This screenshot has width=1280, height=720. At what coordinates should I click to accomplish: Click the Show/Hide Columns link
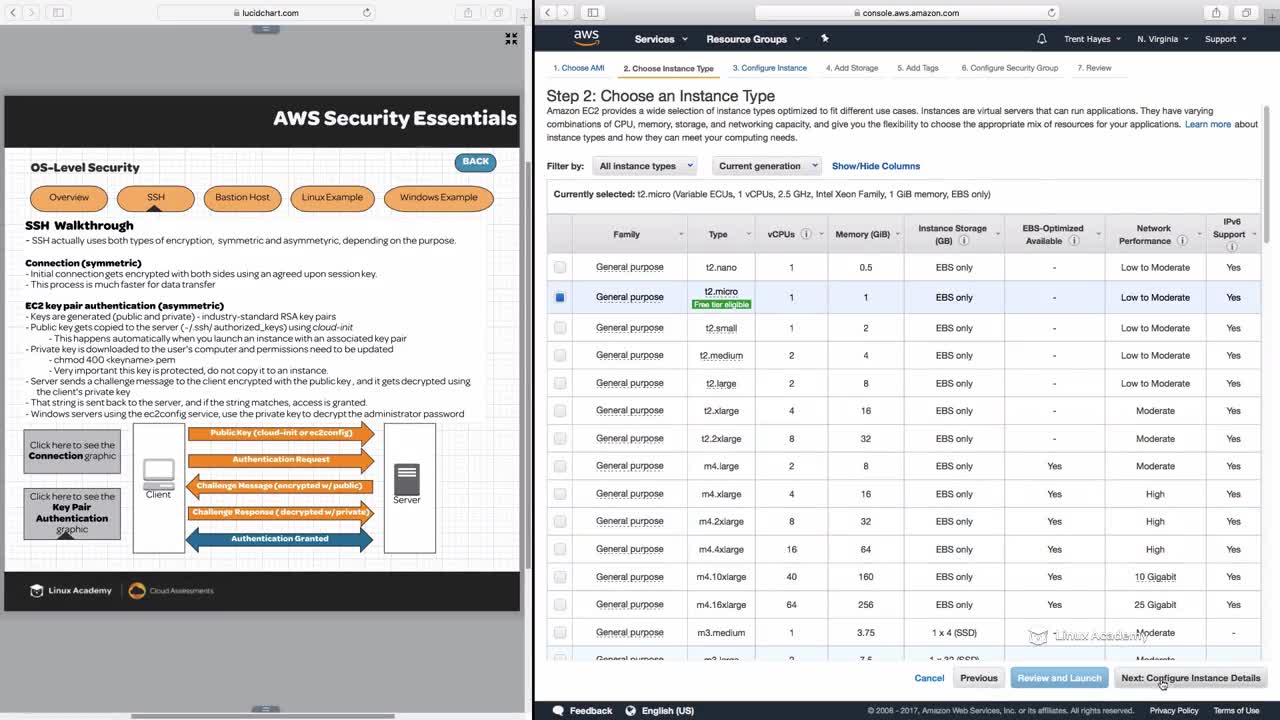click(x=876, y=166)
